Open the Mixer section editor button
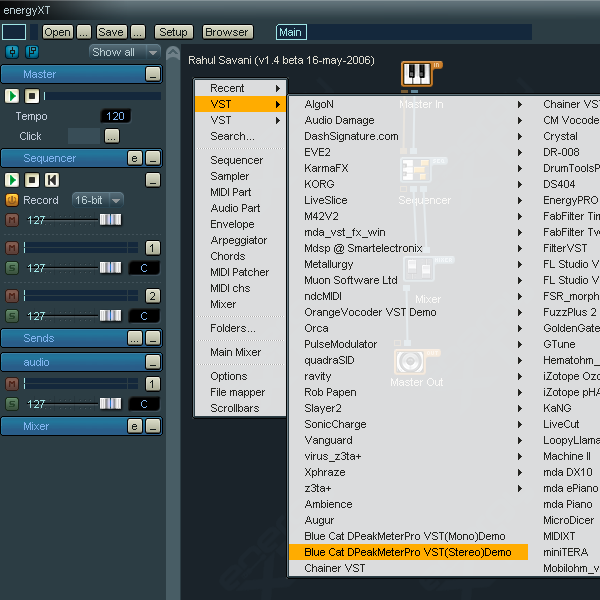The width and height of the screenshot is (600, 600). [135, 426]
